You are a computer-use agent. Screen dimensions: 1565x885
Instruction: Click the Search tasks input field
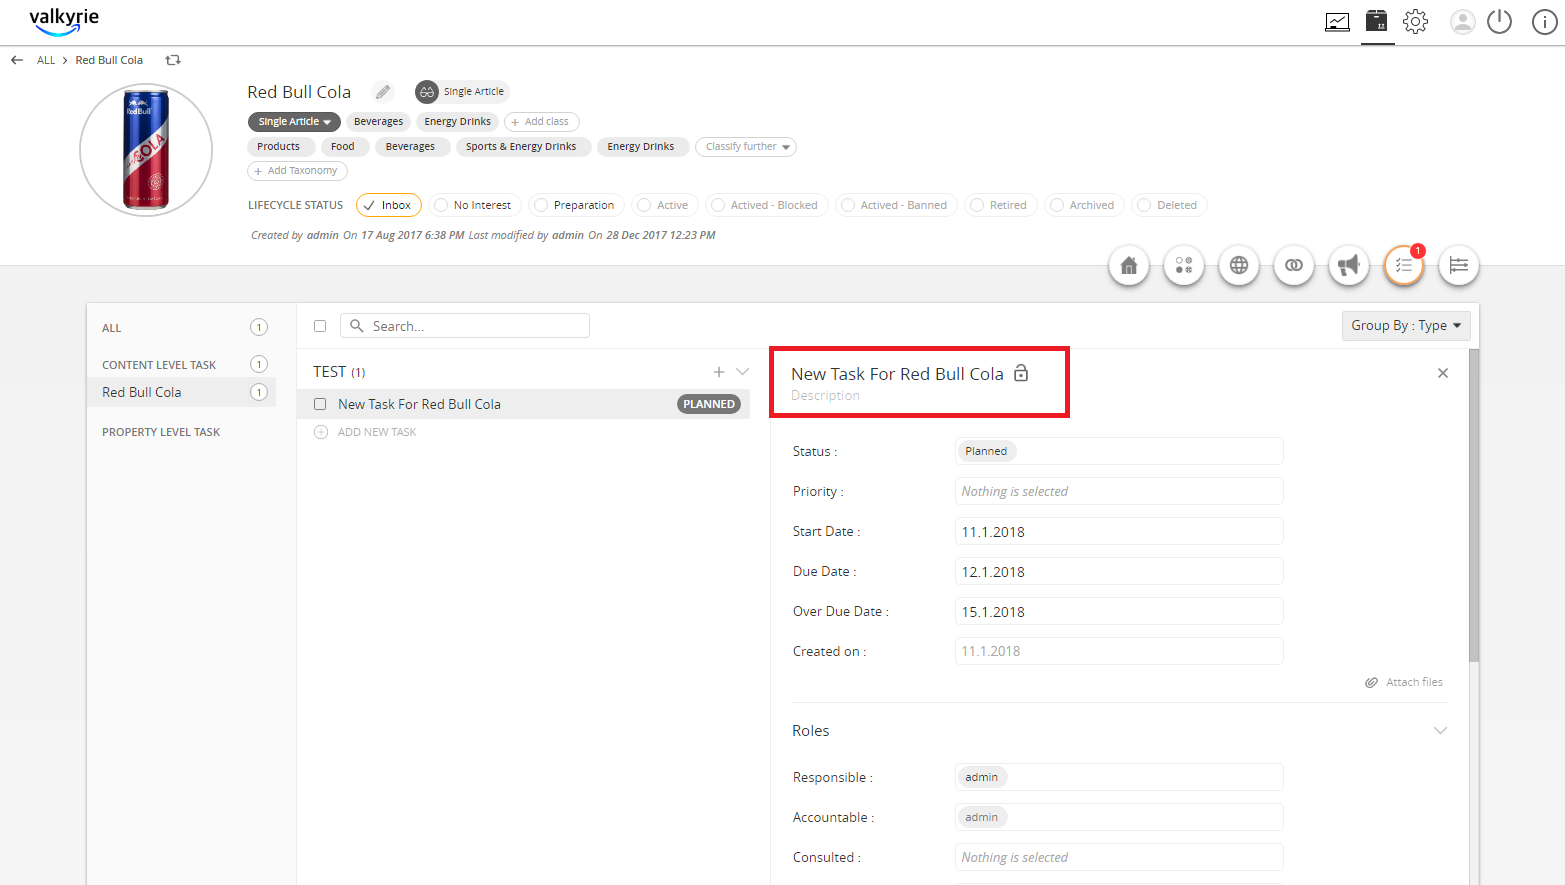click(465, 326)
